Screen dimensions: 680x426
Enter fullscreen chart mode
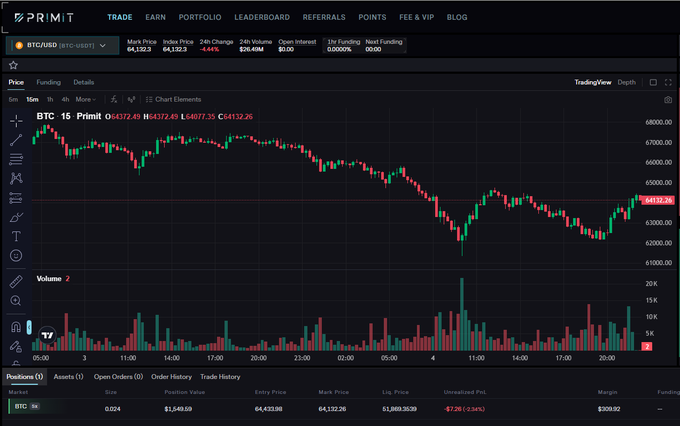point(668,82)
